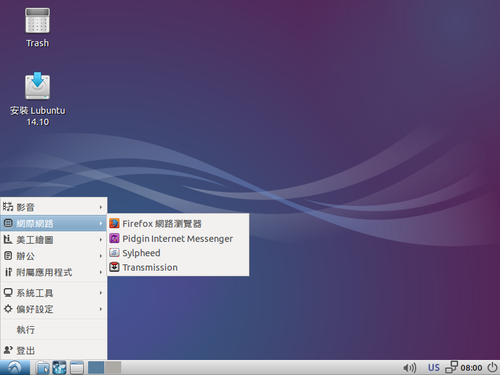Click the network connection tray icon
The height and width of the screenshot is (375, 500).
tap(451, 367)
